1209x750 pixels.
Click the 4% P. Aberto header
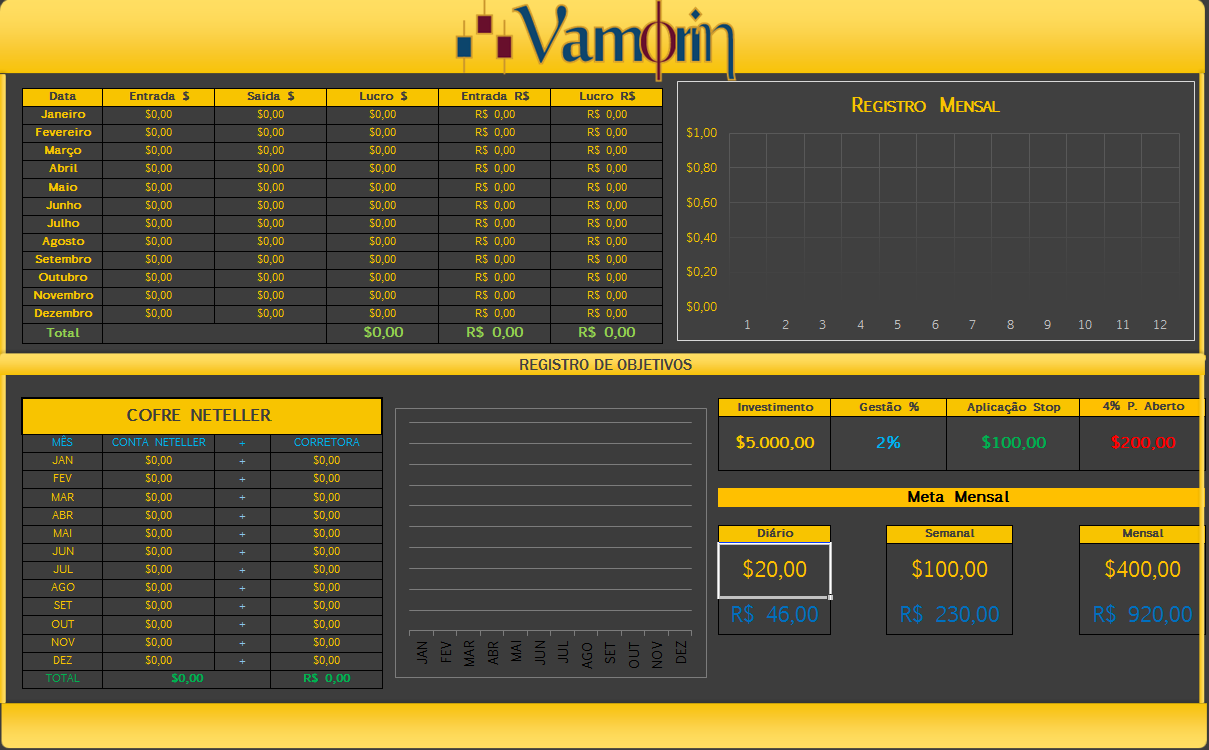click(1142, 407)
